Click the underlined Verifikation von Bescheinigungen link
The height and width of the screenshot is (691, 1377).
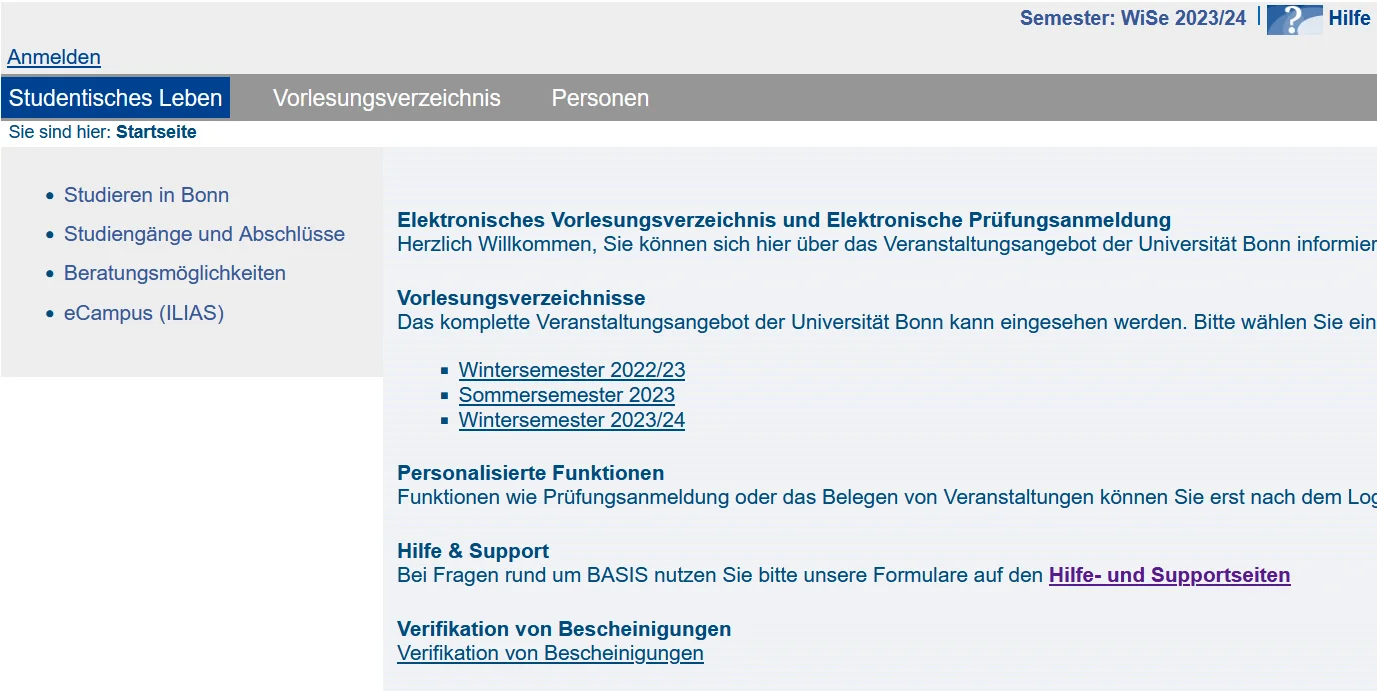click(x=550, y=653)
